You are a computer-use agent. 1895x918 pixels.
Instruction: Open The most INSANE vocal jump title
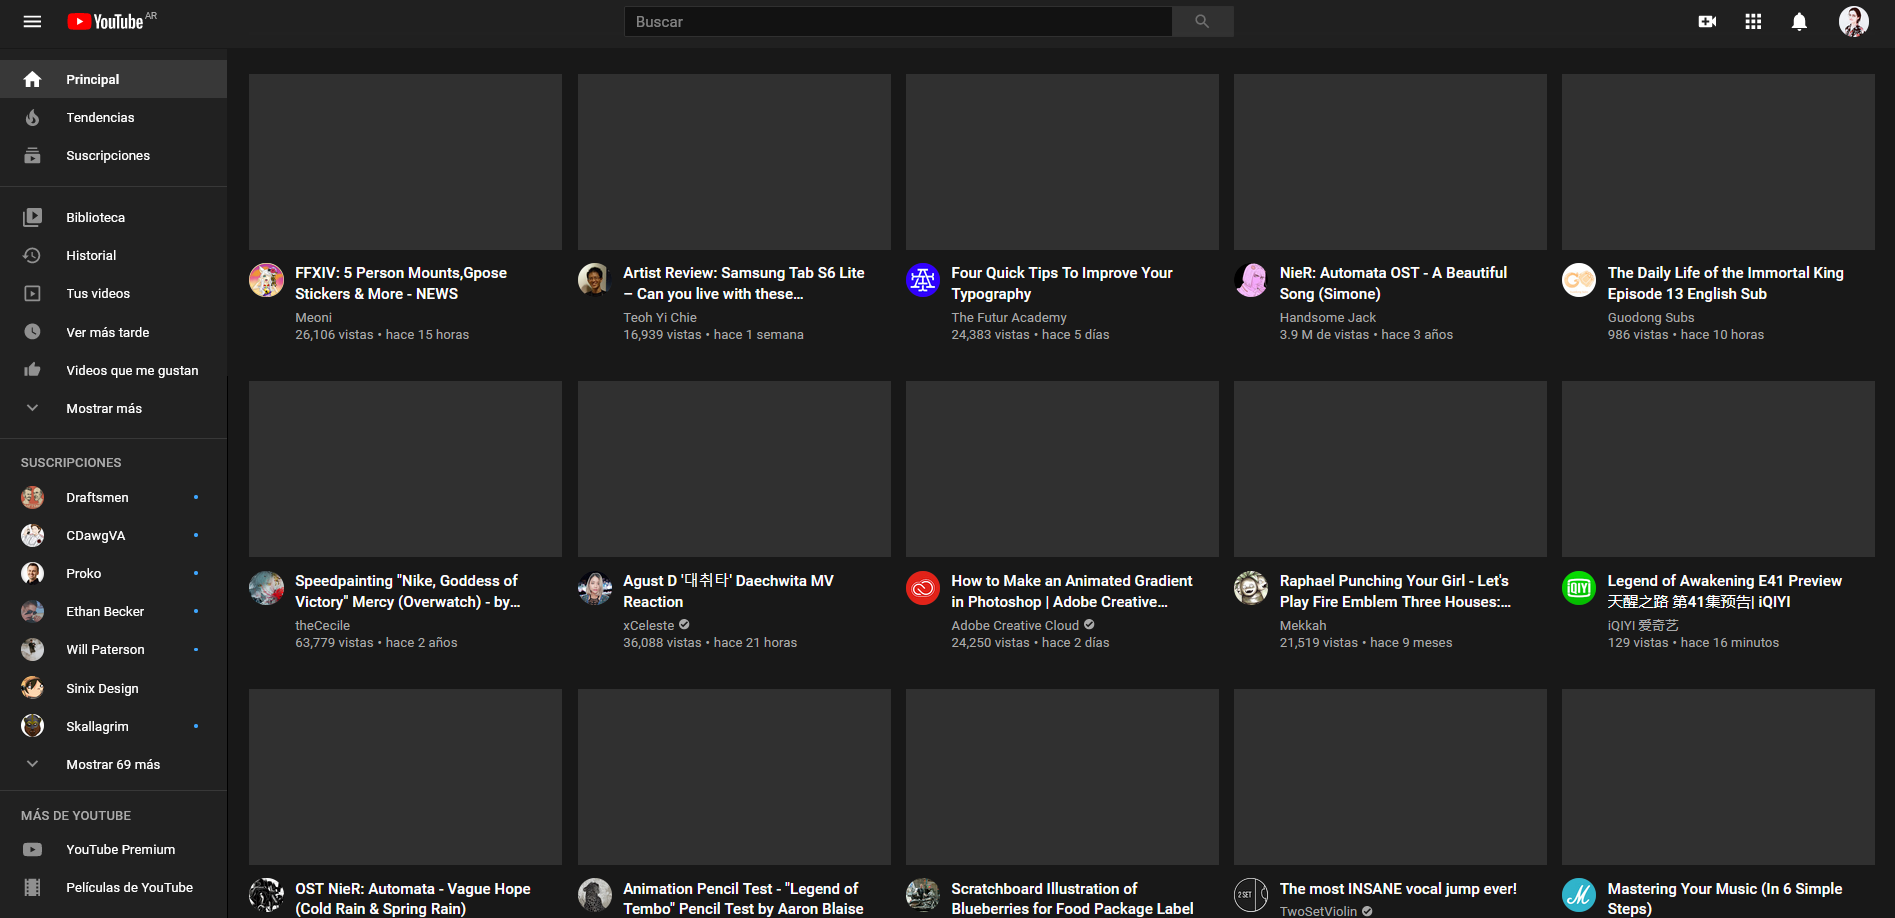(x=1398, y=888)
